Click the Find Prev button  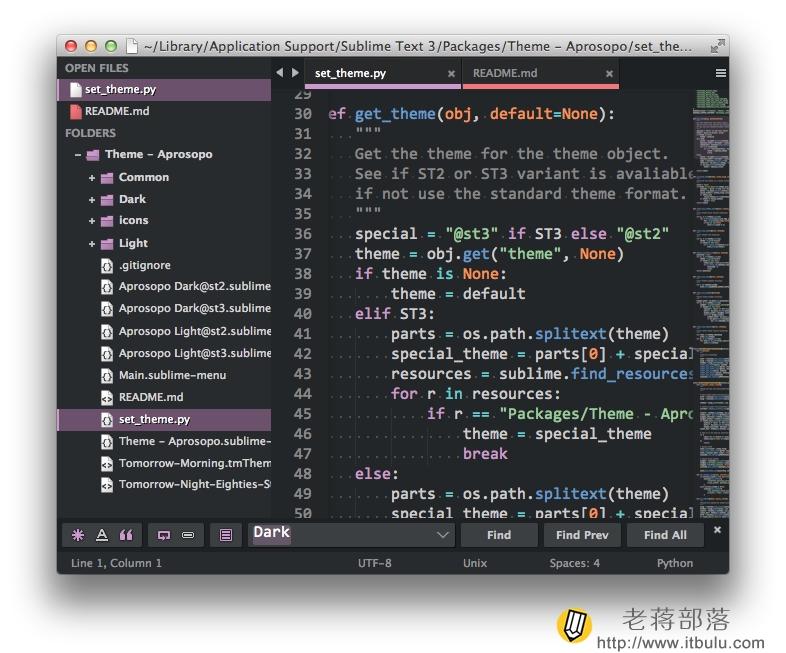[582, 535]
